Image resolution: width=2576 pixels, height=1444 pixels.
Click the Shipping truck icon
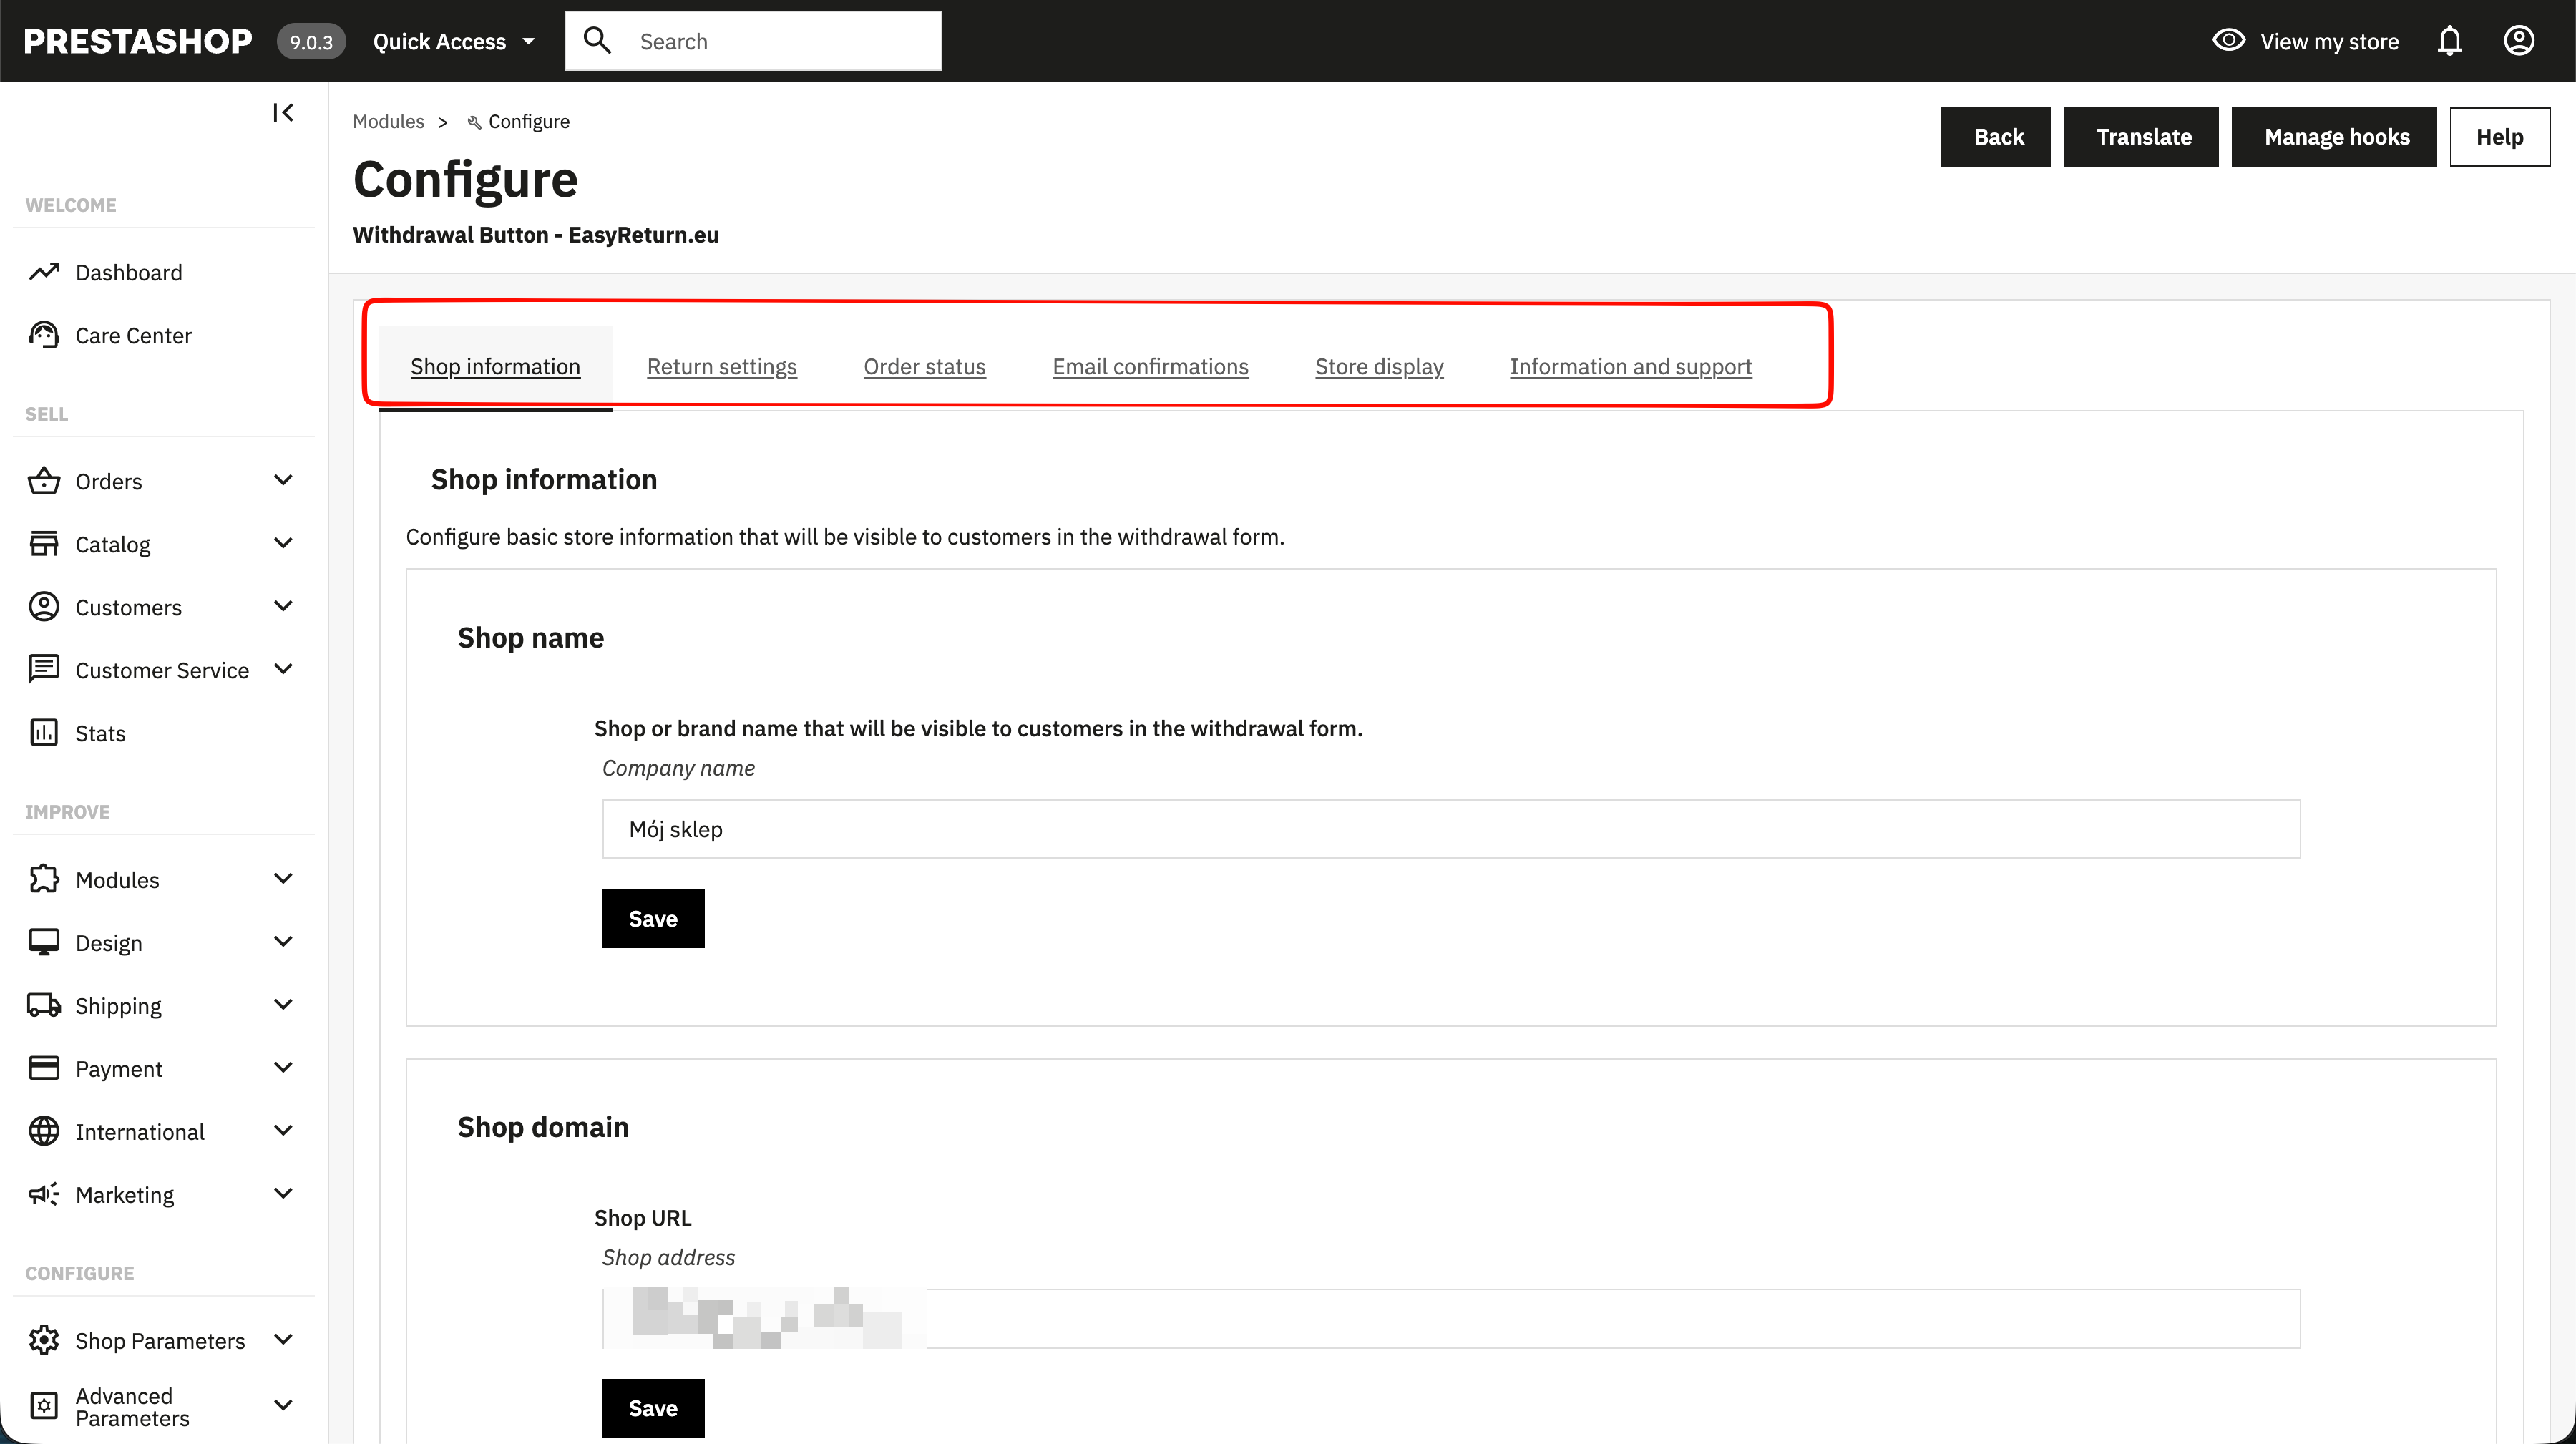(44, 1005)
